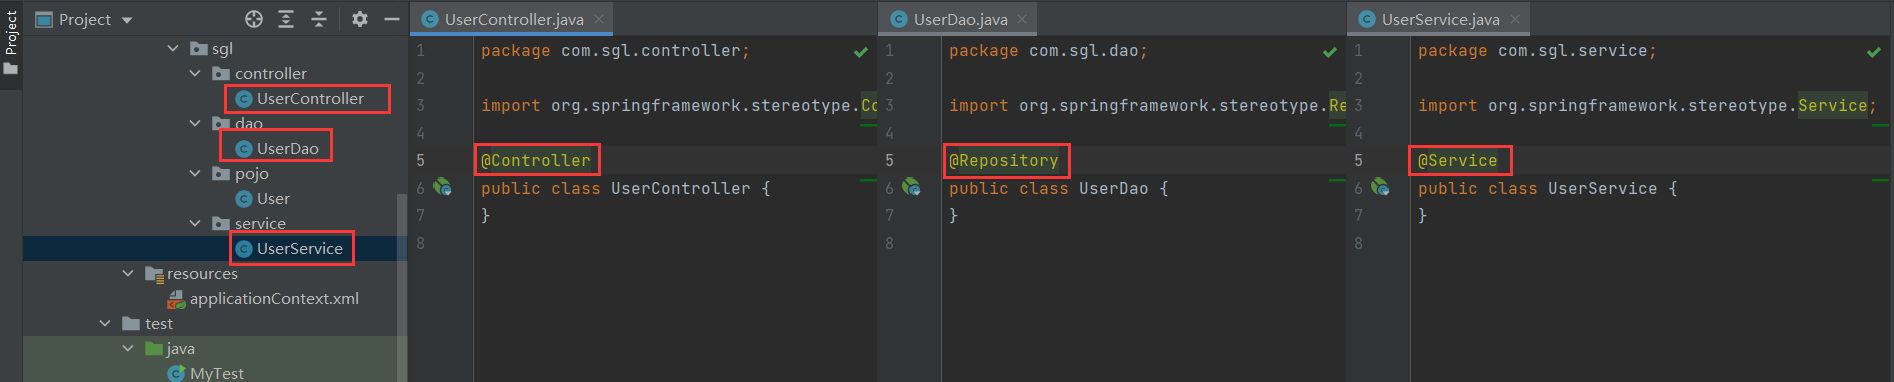The height and width of the screenshot is (382, 1894).
Task: Click Spring bean gutter icon in UserController editor
Action: 443,187
